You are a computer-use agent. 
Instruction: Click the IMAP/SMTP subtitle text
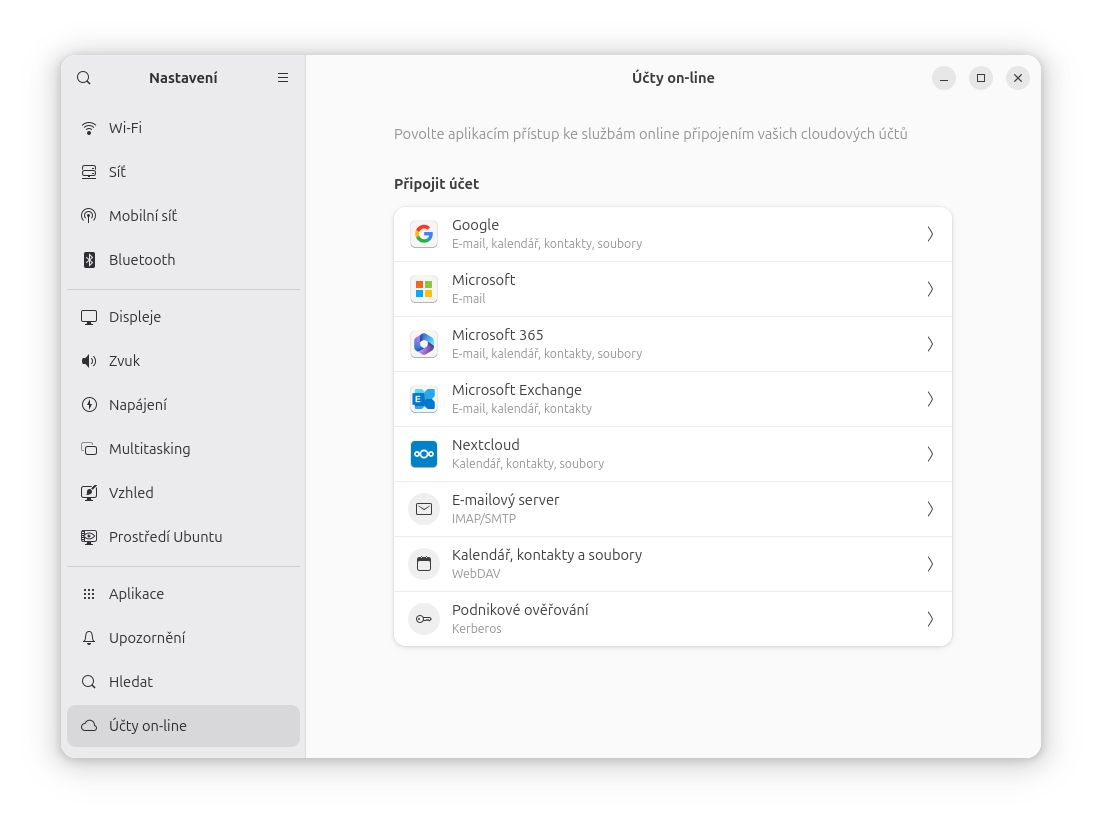[484, 519]
